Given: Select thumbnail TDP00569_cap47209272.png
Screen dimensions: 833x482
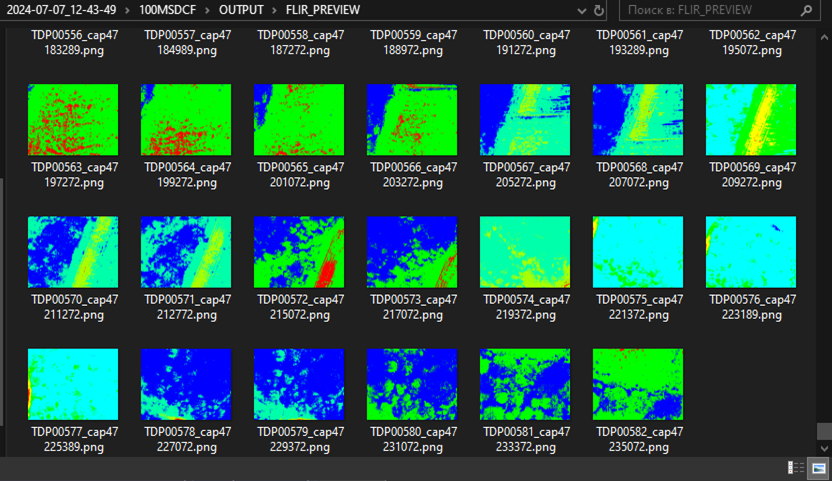Looking at the screenshot, I should point(751,120).
